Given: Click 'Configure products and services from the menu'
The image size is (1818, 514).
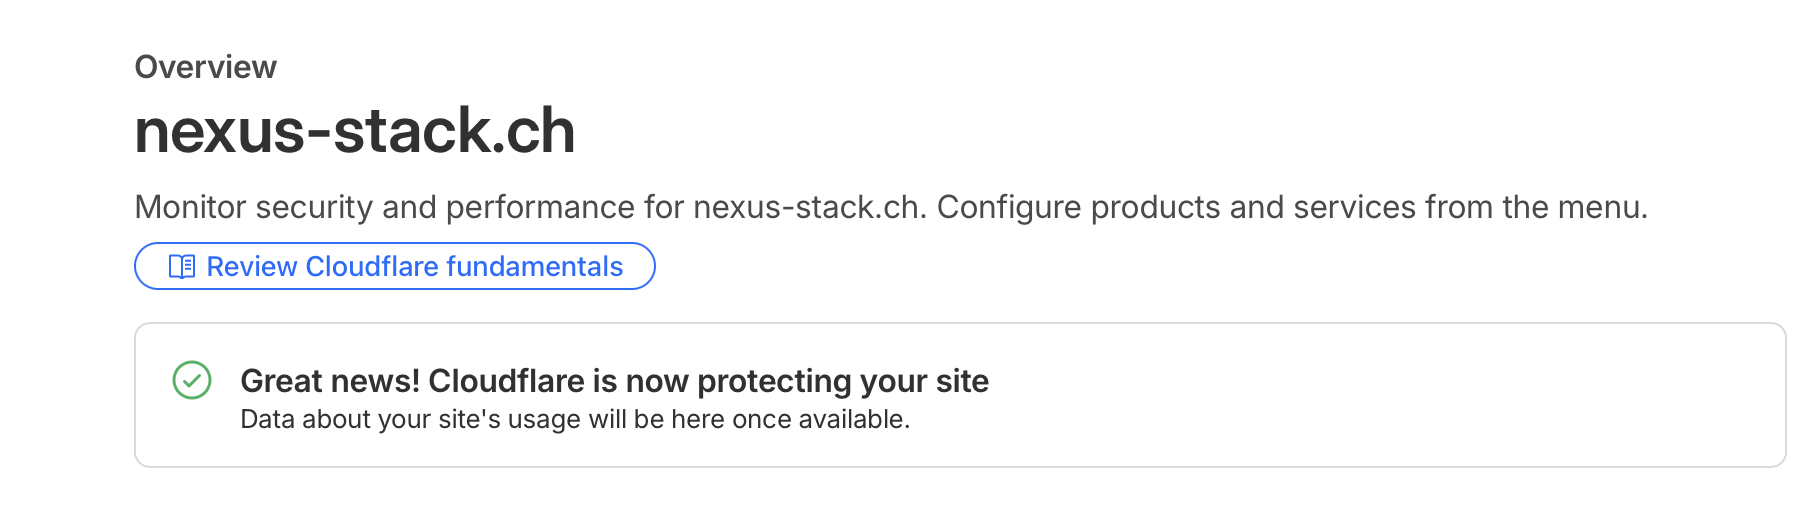Looking at the screenshot, I should (1290, 207).
